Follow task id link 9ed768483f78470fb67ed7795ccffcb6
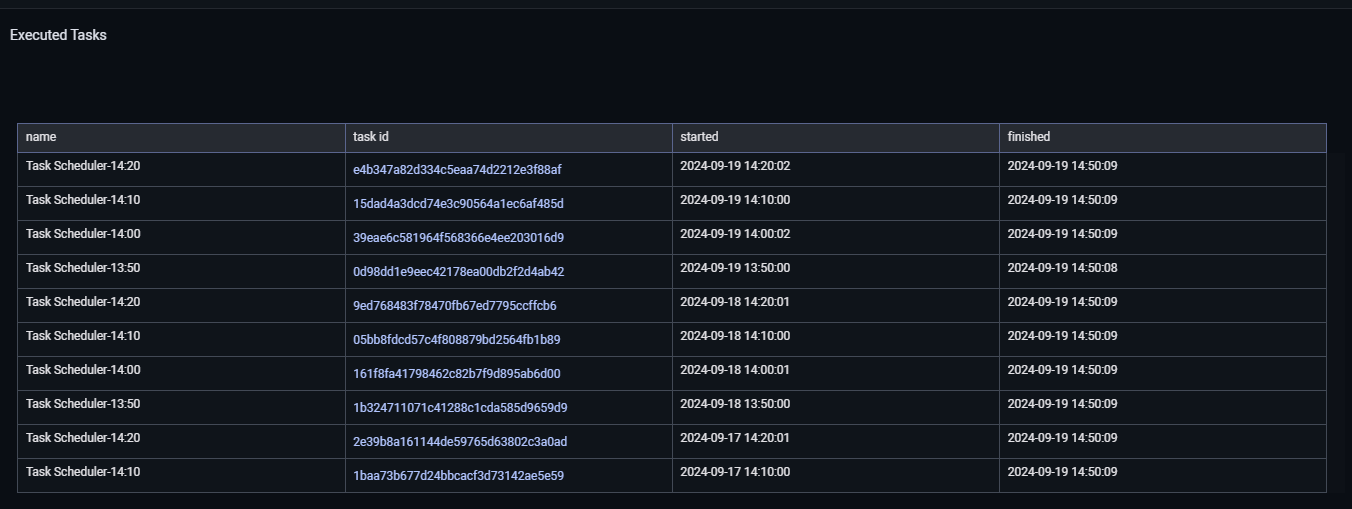1352x509 pixels. 455,306
